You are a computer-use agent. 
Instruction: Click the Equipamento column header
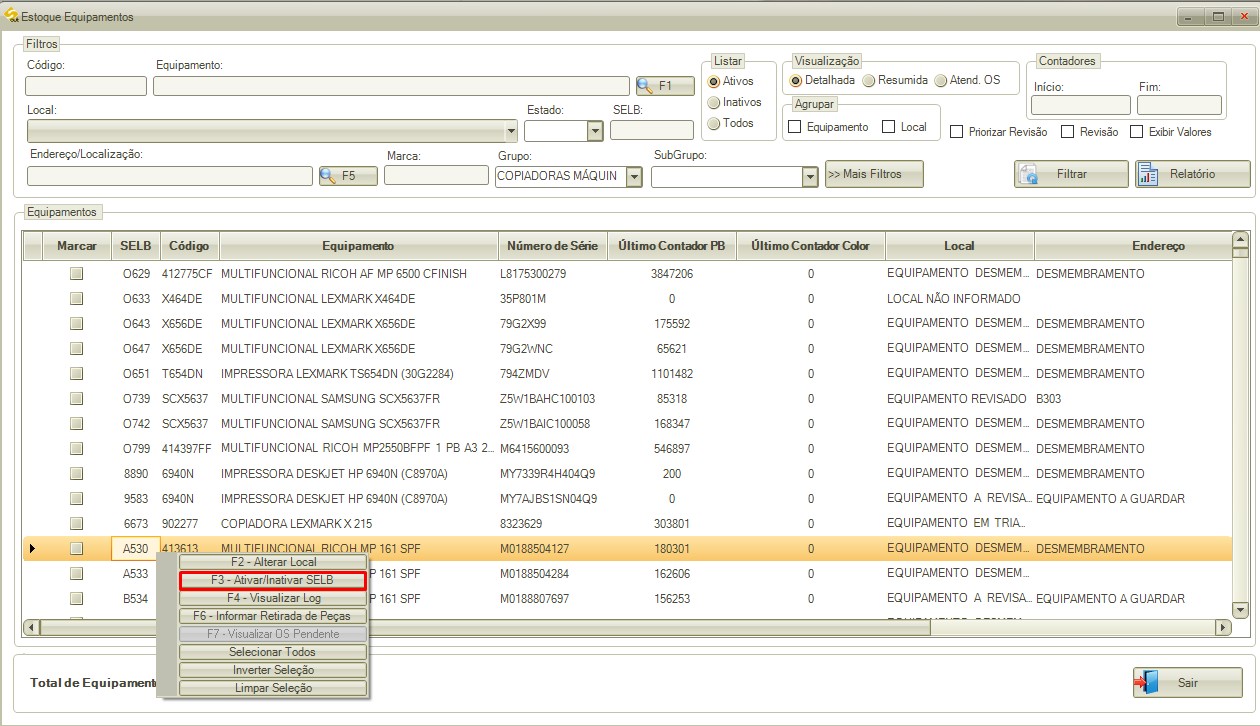(x=358, y=246)
